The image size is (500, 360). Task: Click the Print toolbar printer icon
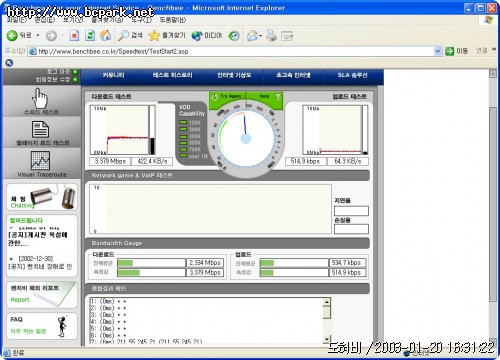tap(271, 35)
